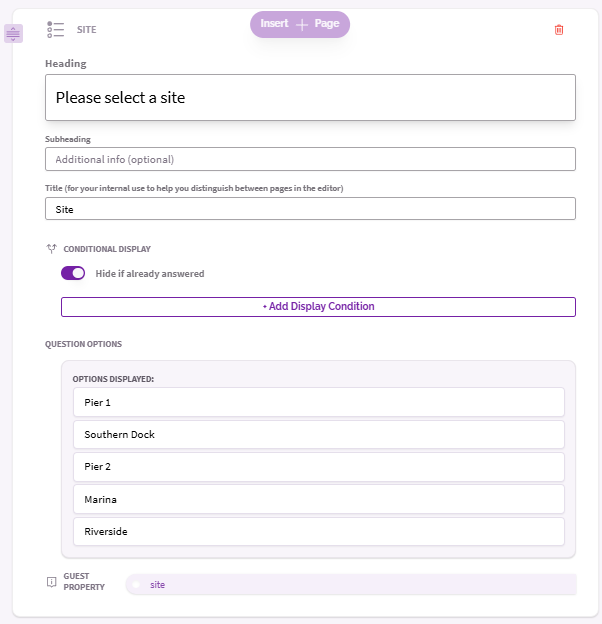Click the Insert Page button
This screenshot has width=602, height=624.
tap(300, 24)
